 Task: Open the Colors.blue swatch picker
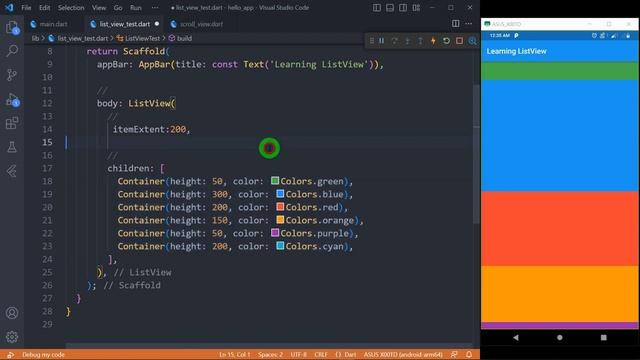[280, 193]
